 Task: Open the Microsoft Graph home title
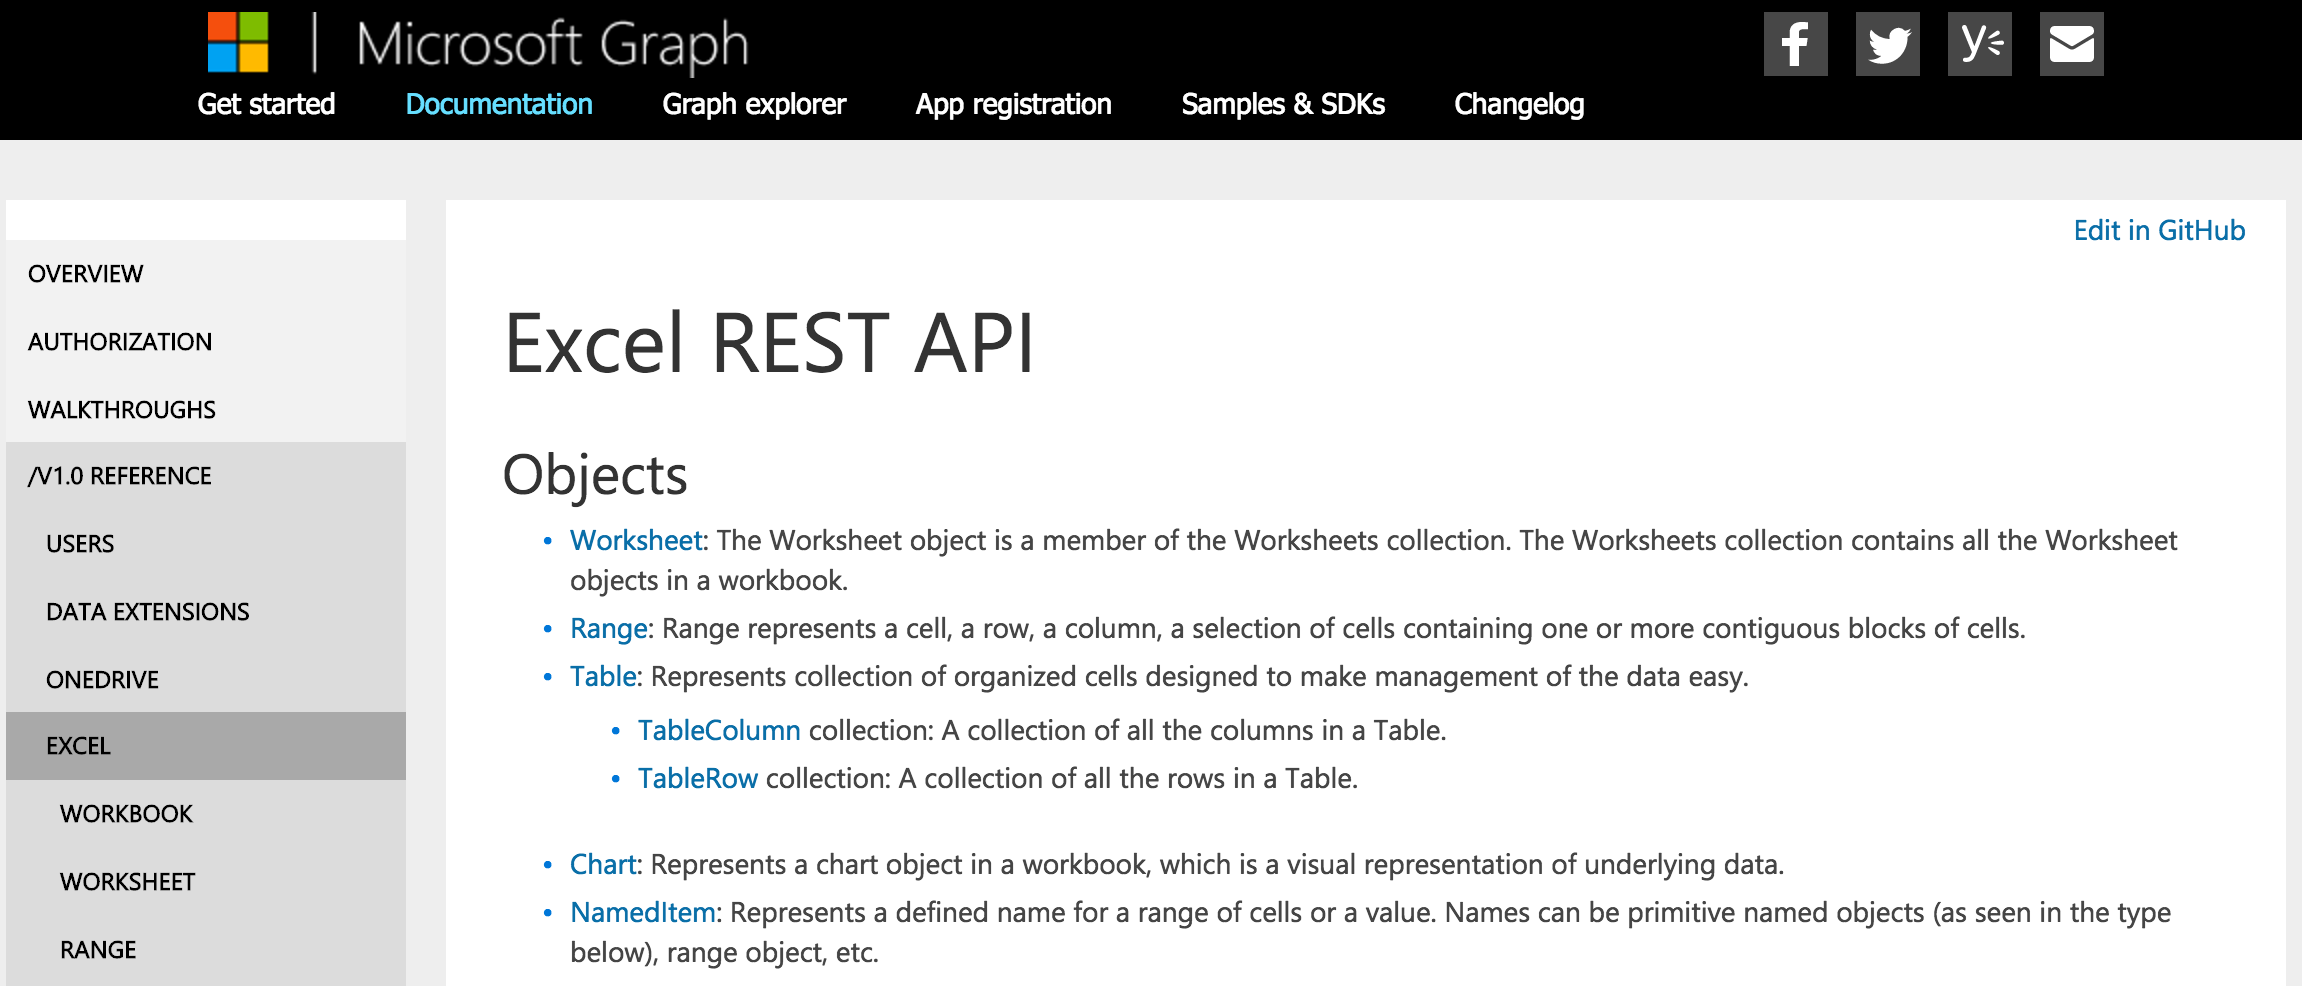[552, 46]
